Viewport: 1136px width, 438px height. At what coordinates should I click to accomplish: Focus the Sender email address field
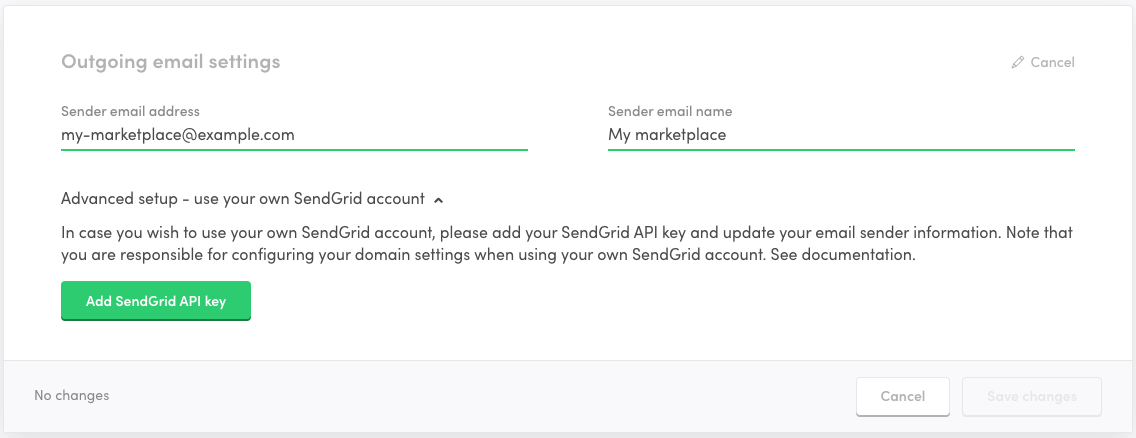[294, 134]
